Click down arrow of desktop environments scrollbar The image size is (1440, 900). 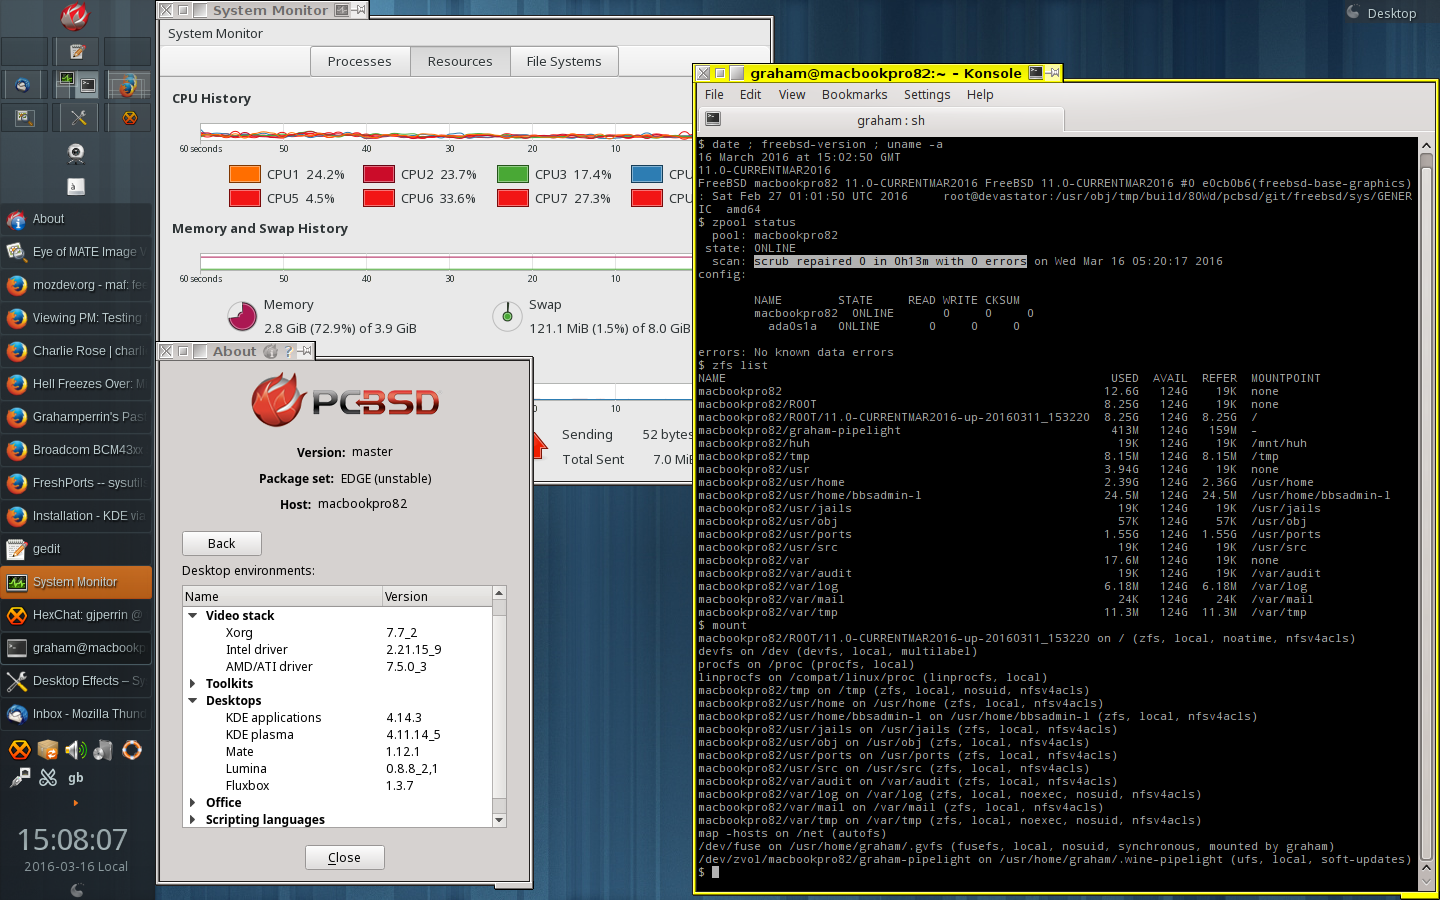coord(499,820)
